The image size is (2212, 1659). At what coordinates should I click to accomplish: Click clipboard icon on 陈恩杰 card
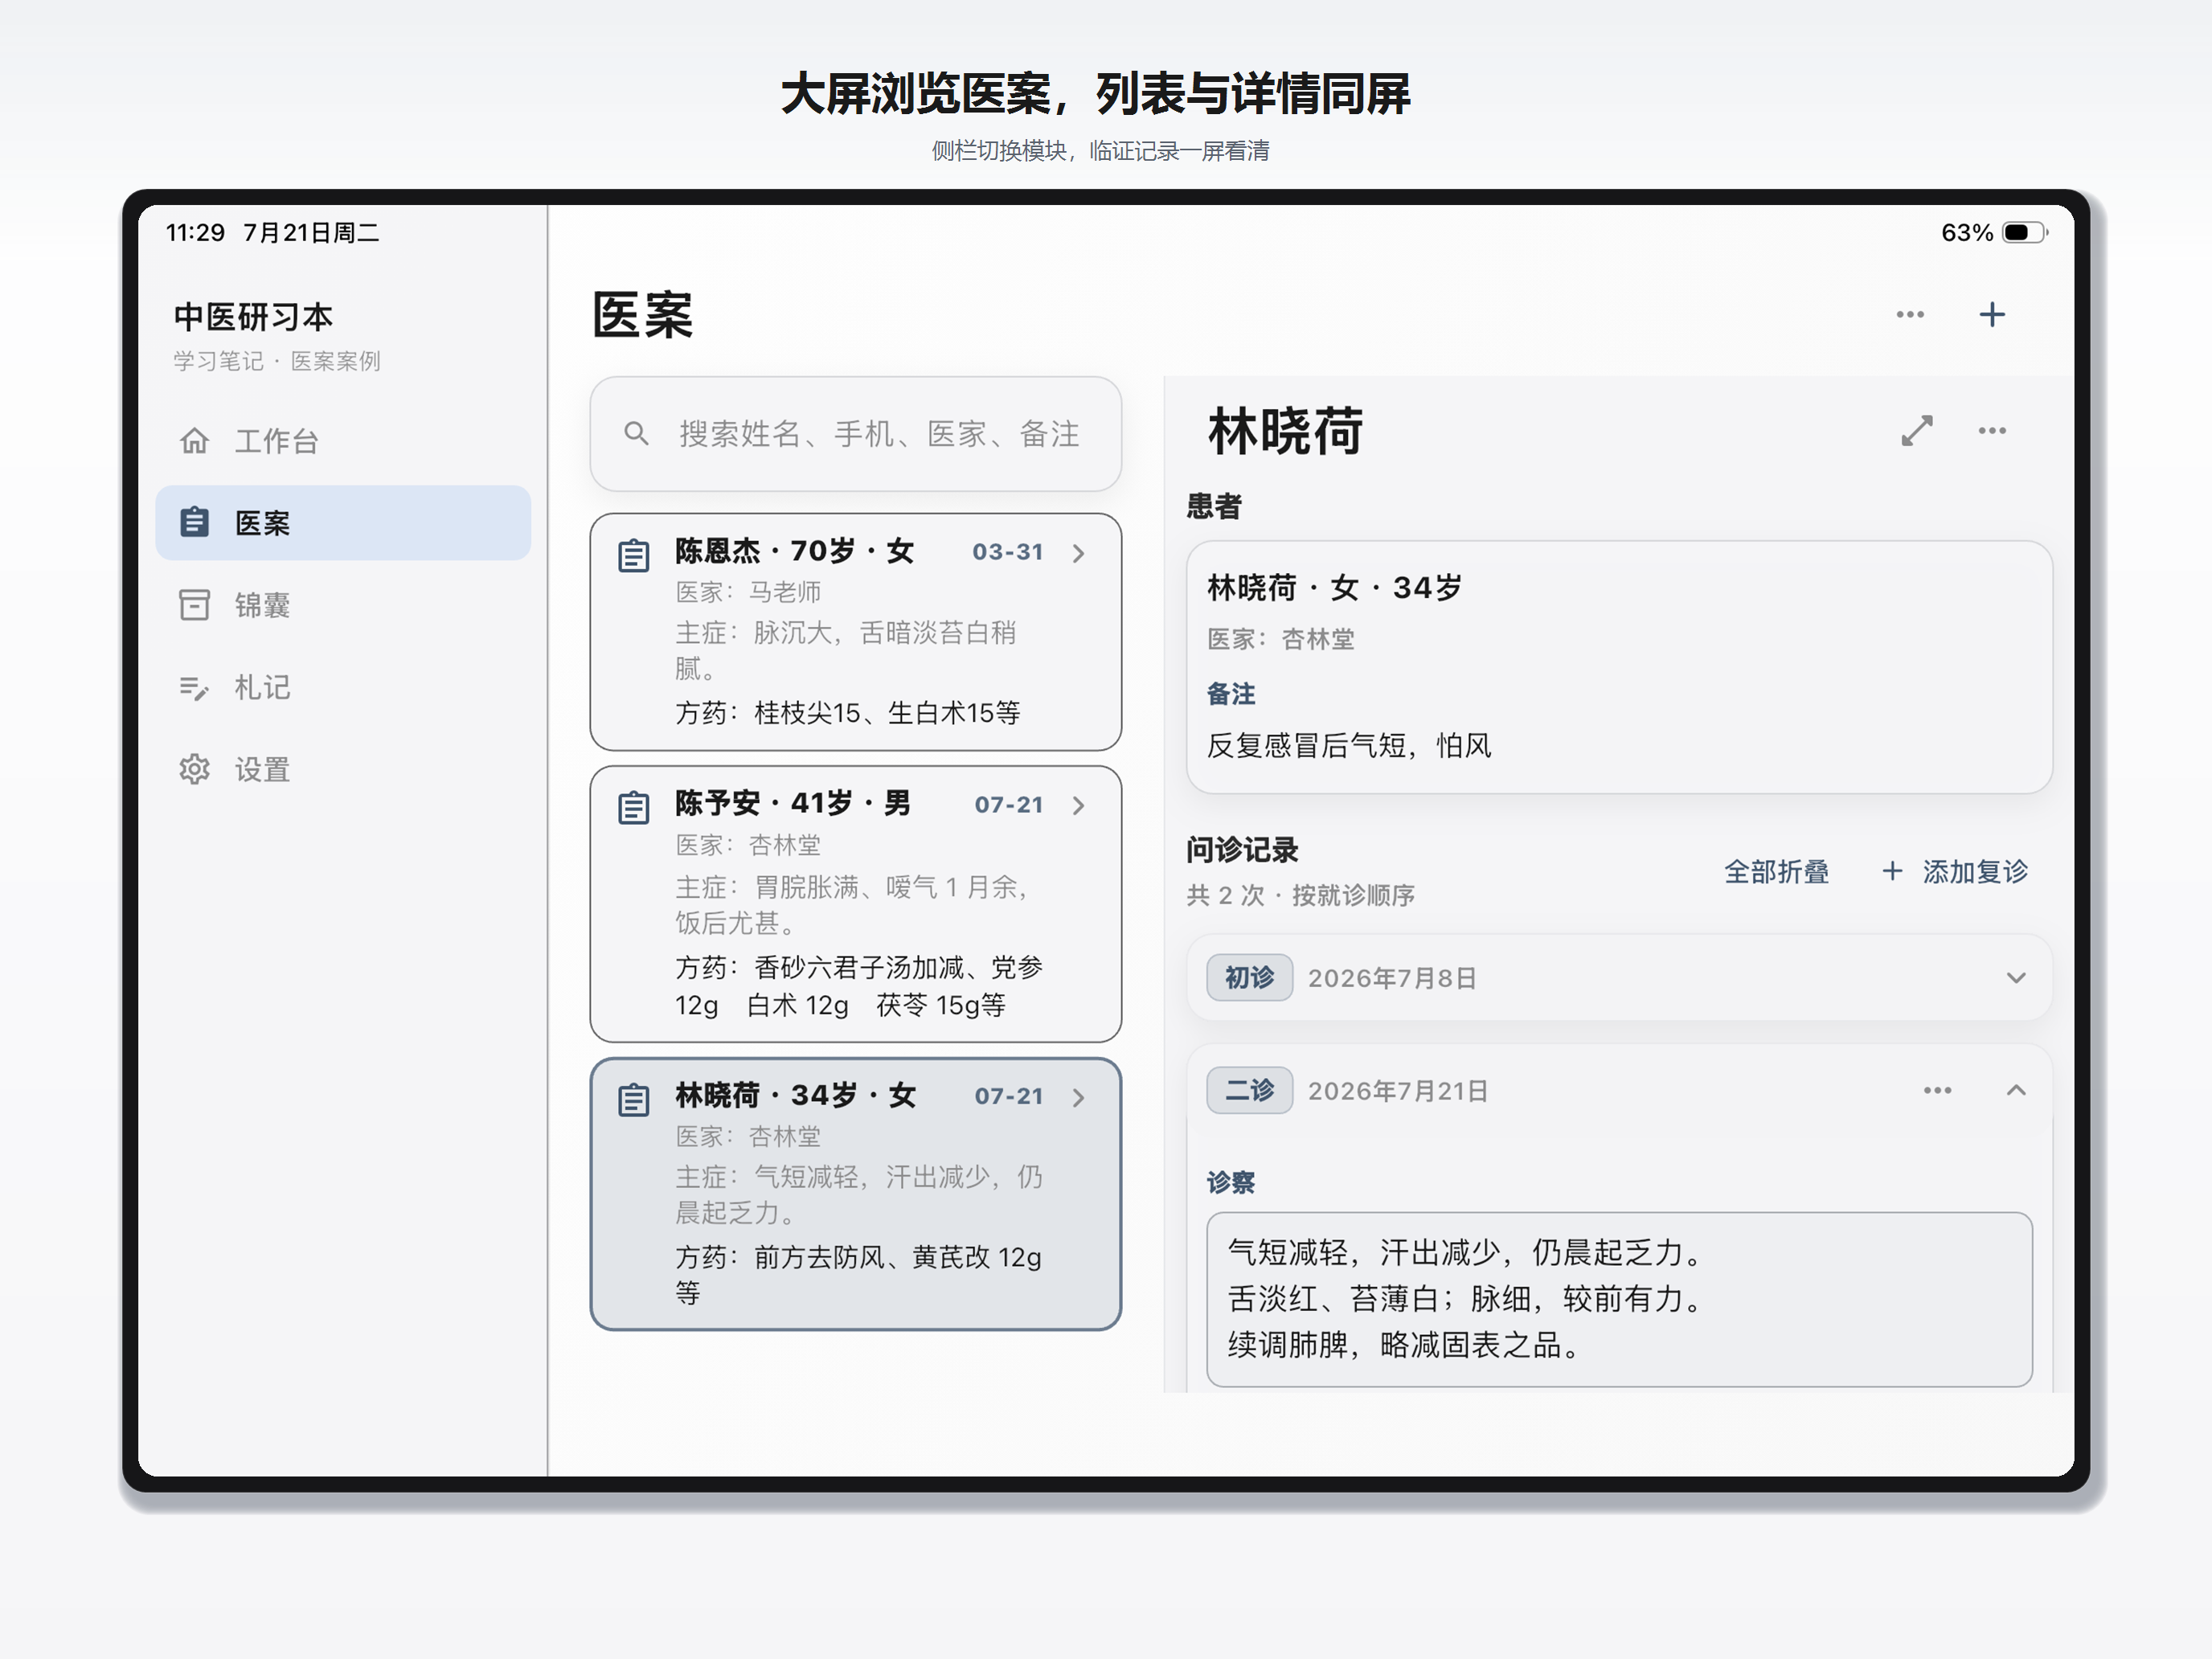(633, 555)
